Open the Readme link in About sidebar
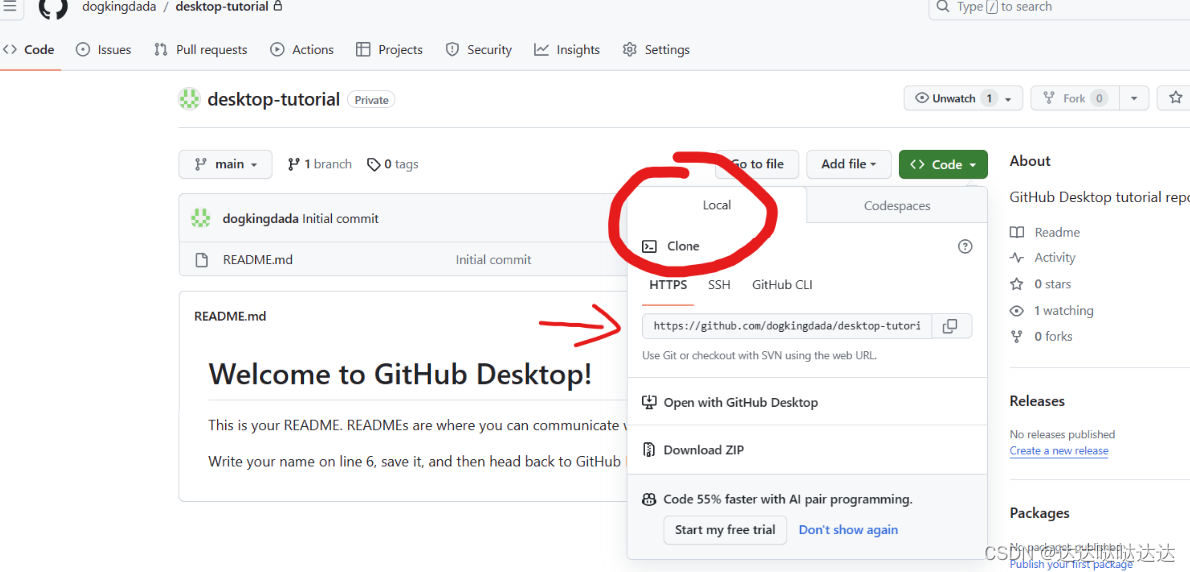This screenshot has height=572, width=1190. 1057,232
